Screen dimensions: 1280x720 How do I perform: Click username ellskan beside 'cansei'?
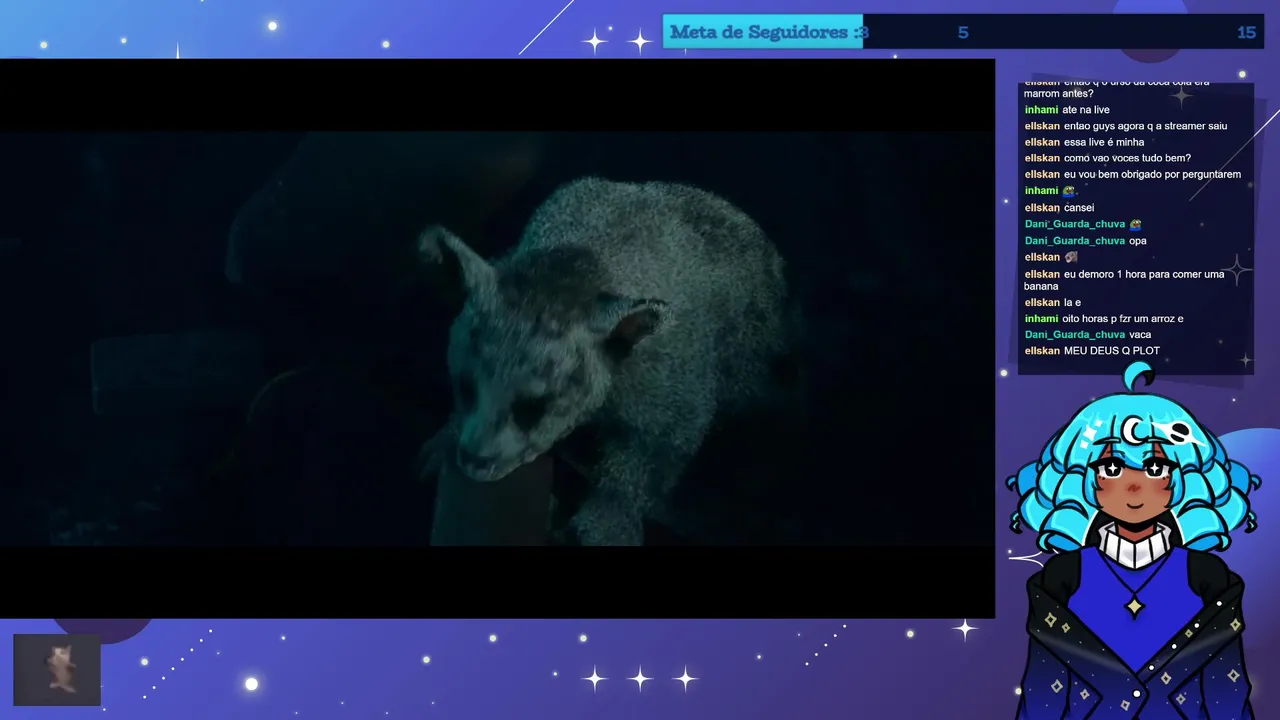[1042, 208]
